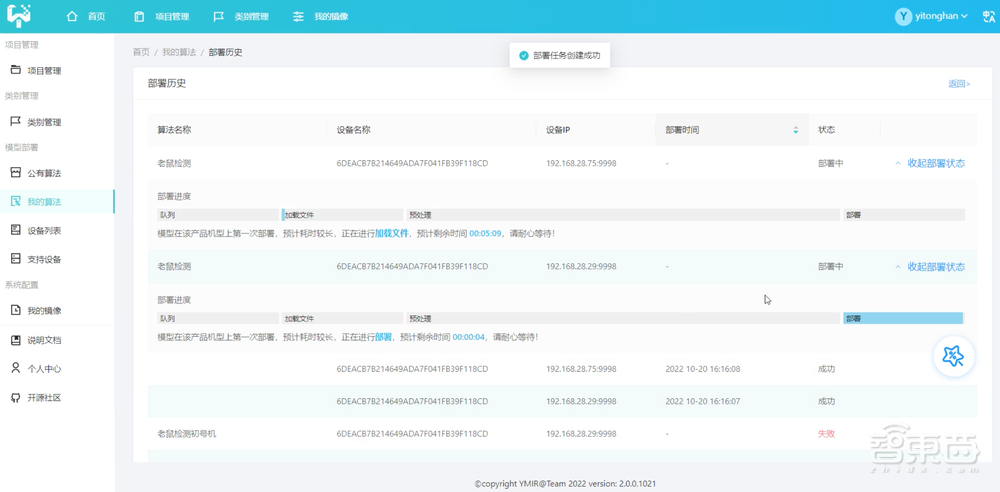Click the 部署历史 panel title
The image size is (1000, 492).
[x=167, y=84]
